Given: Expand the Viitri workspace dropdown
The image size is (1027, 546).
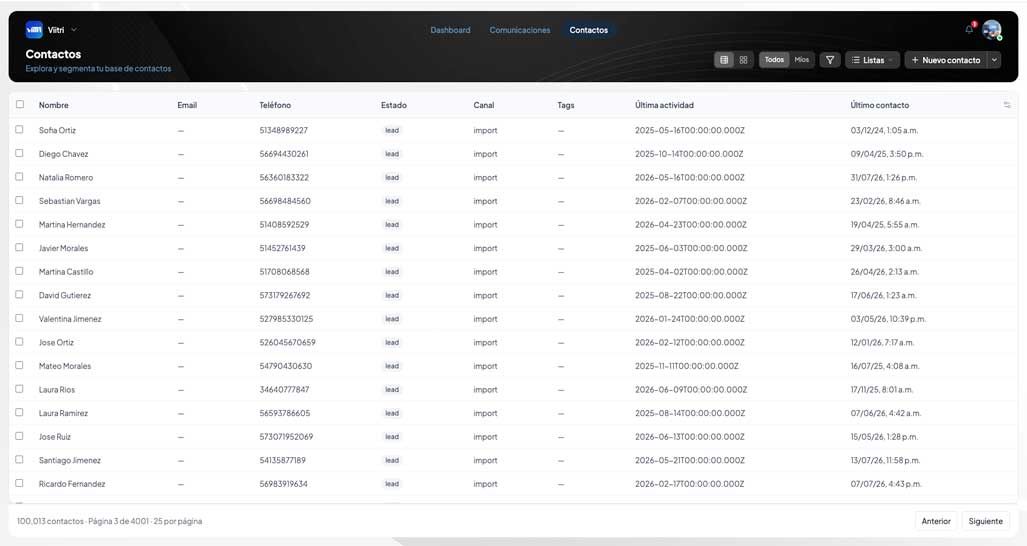Looking at the screenshot, I should (73, 29).
